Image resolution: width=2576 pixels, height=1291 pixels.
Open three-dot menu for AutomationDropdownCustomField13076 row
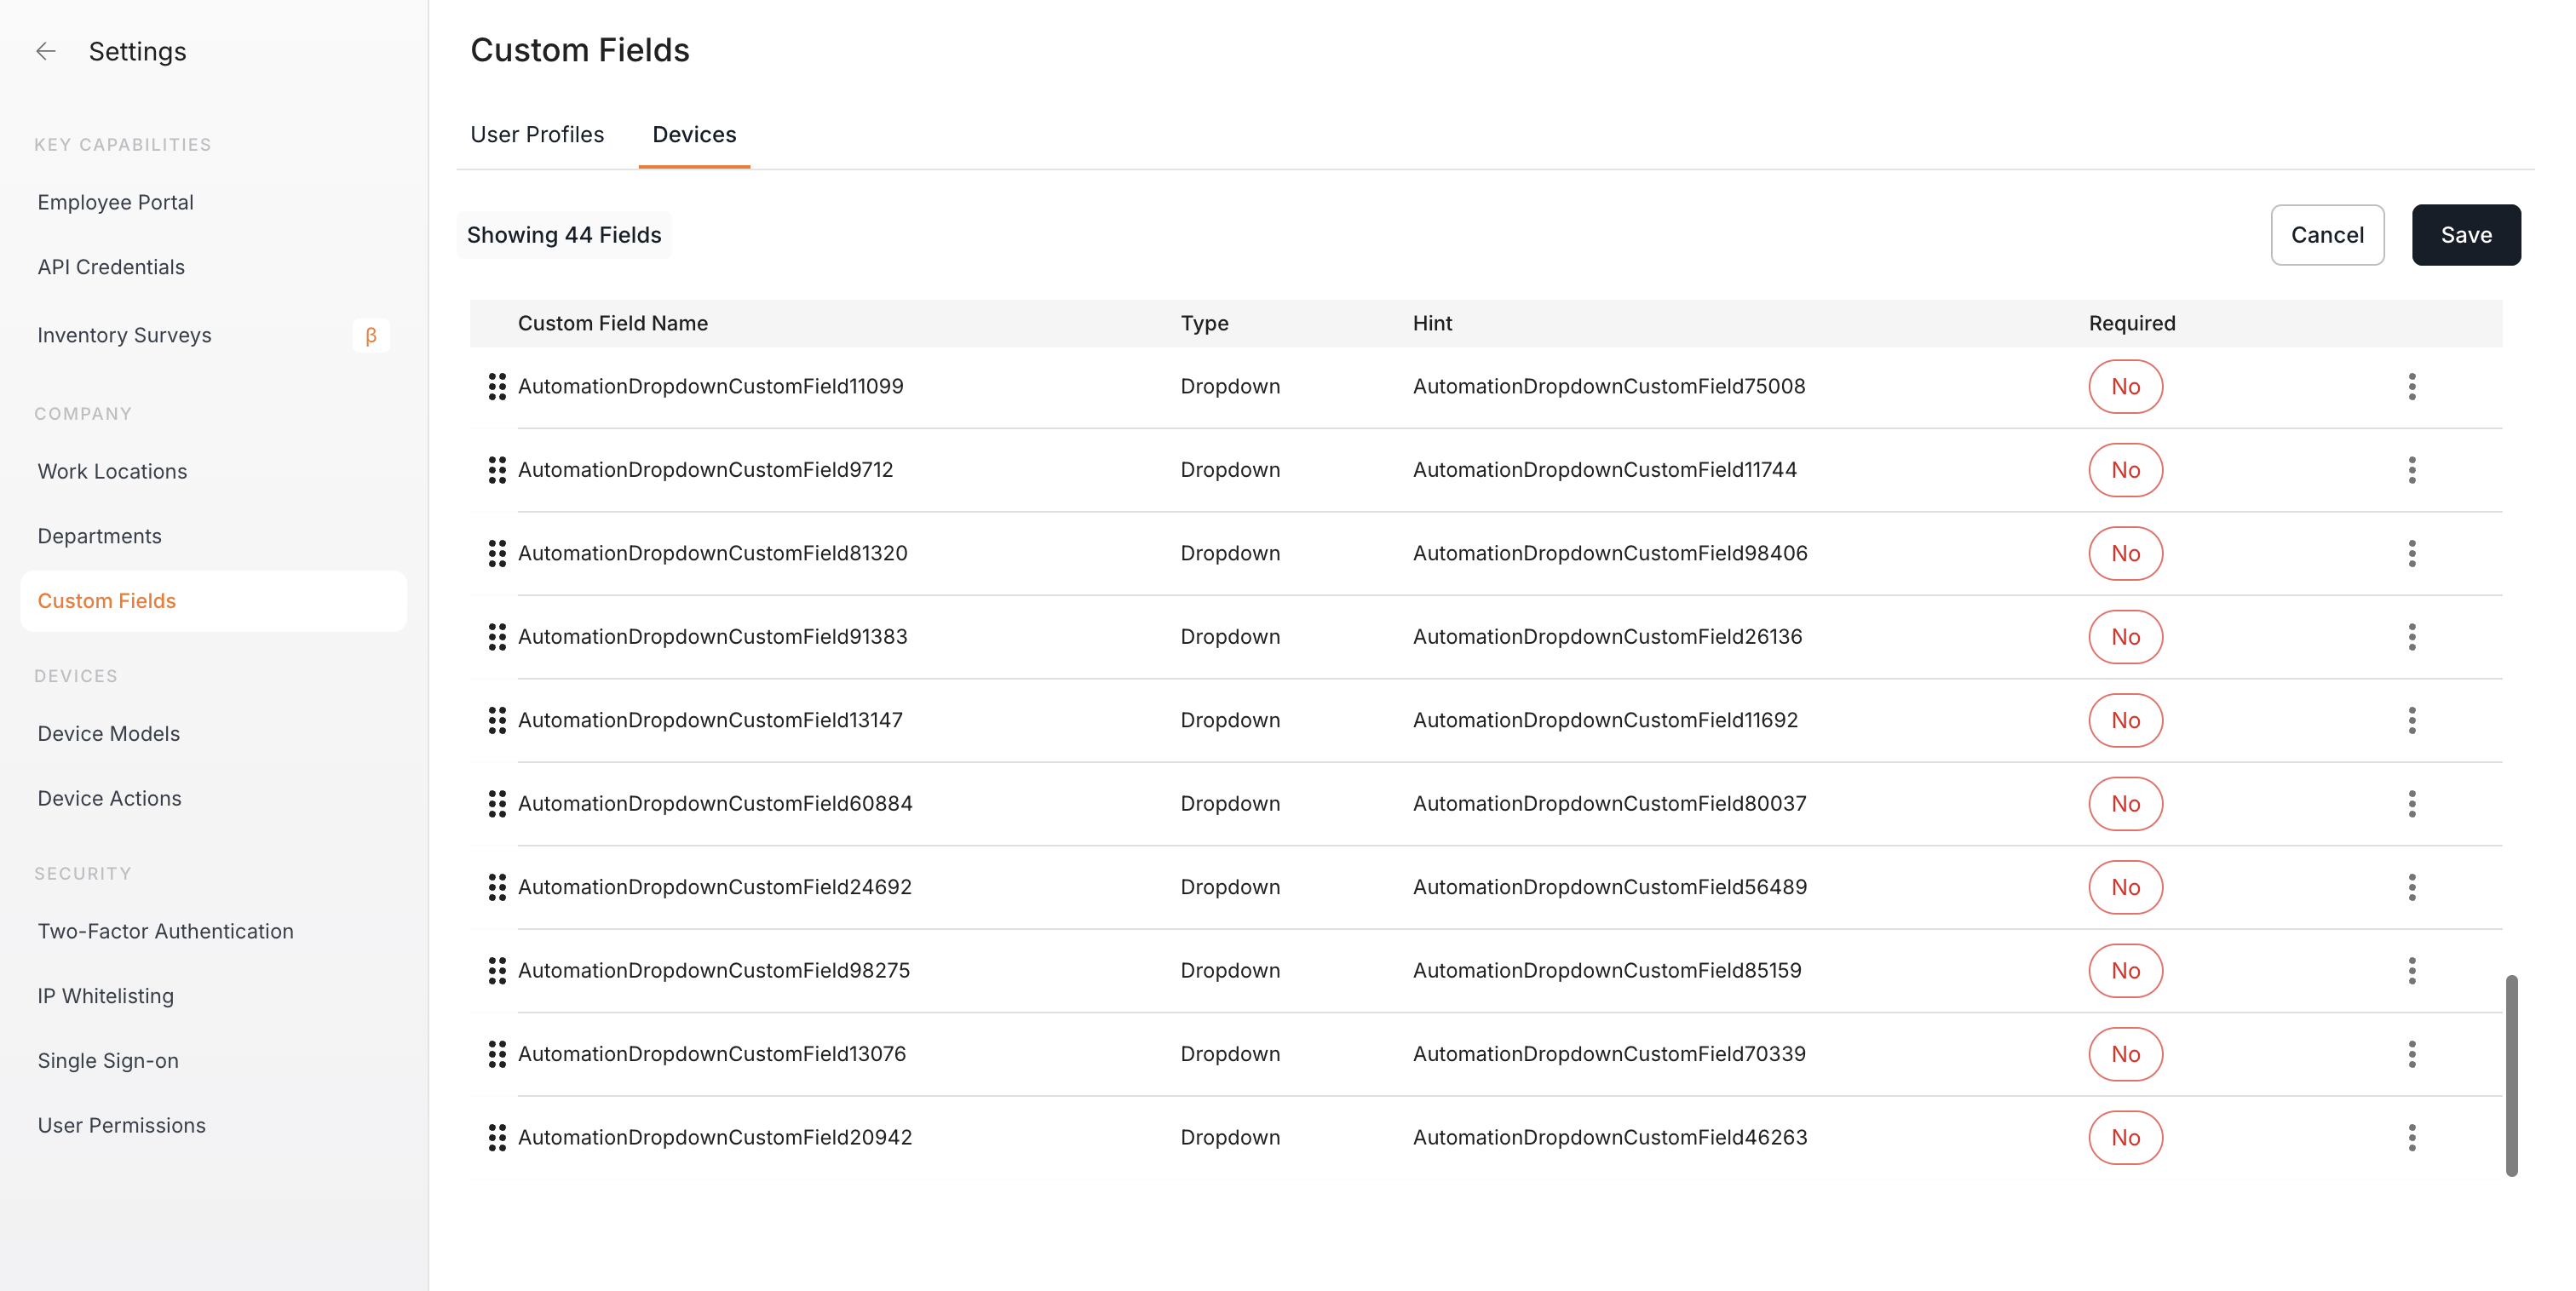tap(2412, 1054)
